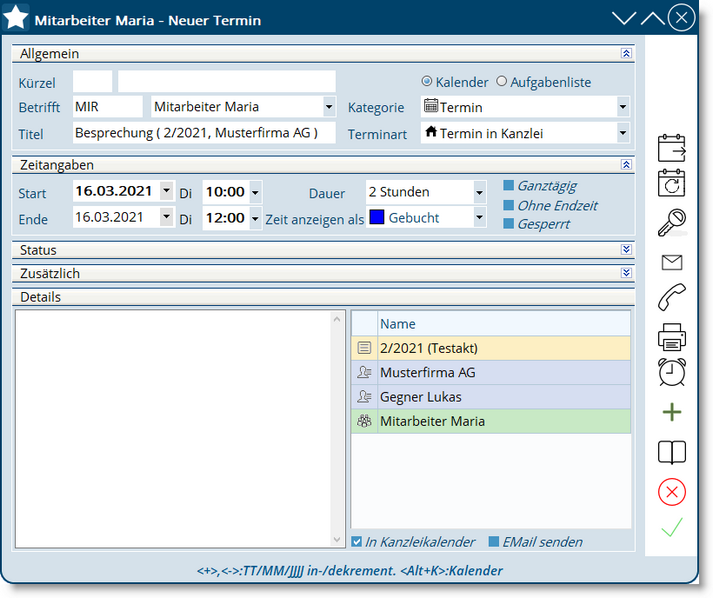Viewport: 713px width, 598px height.
Task: Click the telephone handset icon
Action: click(672, 297)
